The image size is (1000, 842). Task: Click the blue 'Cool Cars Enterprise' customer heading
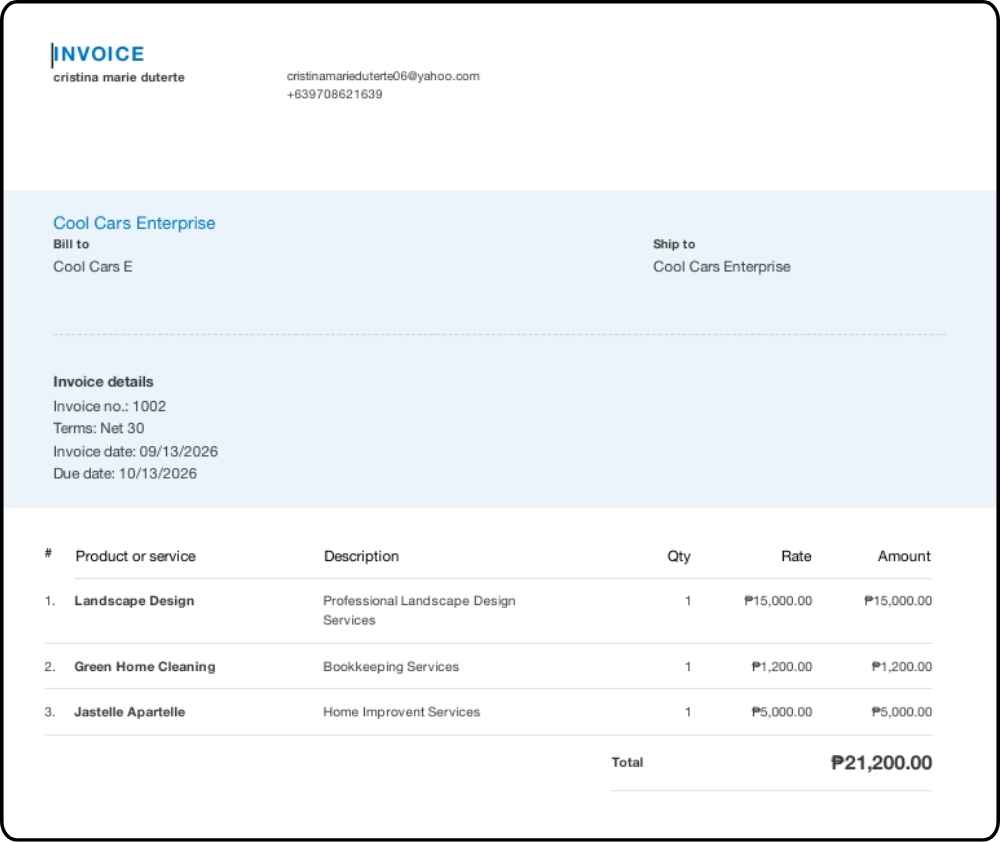point(134,223)
